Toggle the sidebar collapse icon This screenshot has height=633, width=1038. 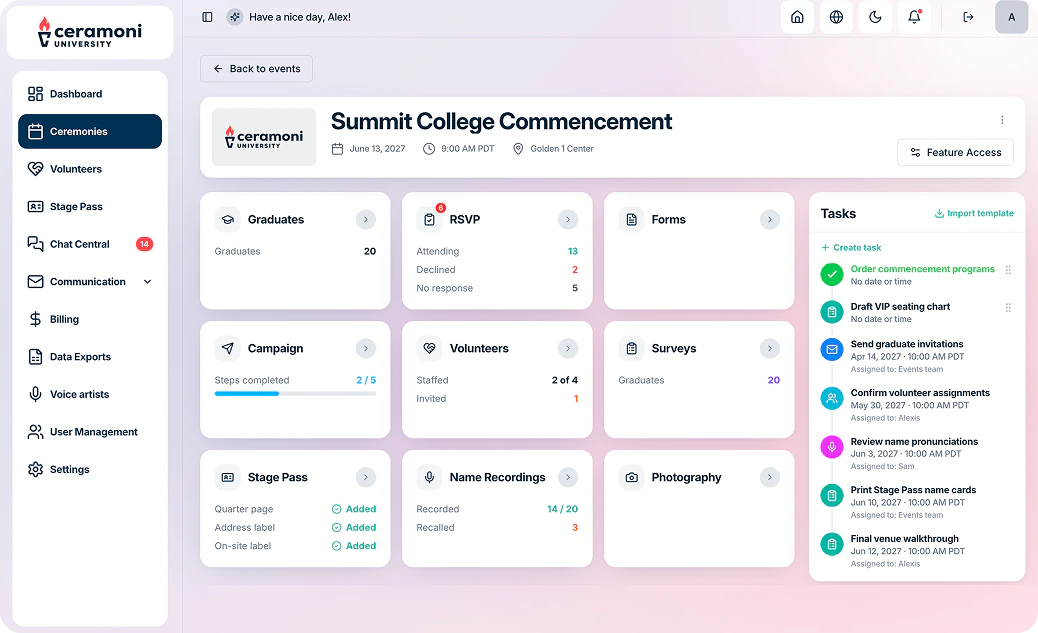click(x=207, y=17)
